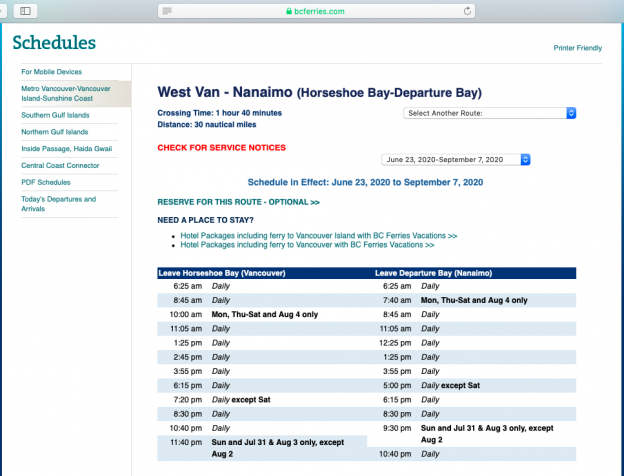Select Southern Gulf Islands menu item
The height and width of the screenshot is (476, 624).
point(55,115)
